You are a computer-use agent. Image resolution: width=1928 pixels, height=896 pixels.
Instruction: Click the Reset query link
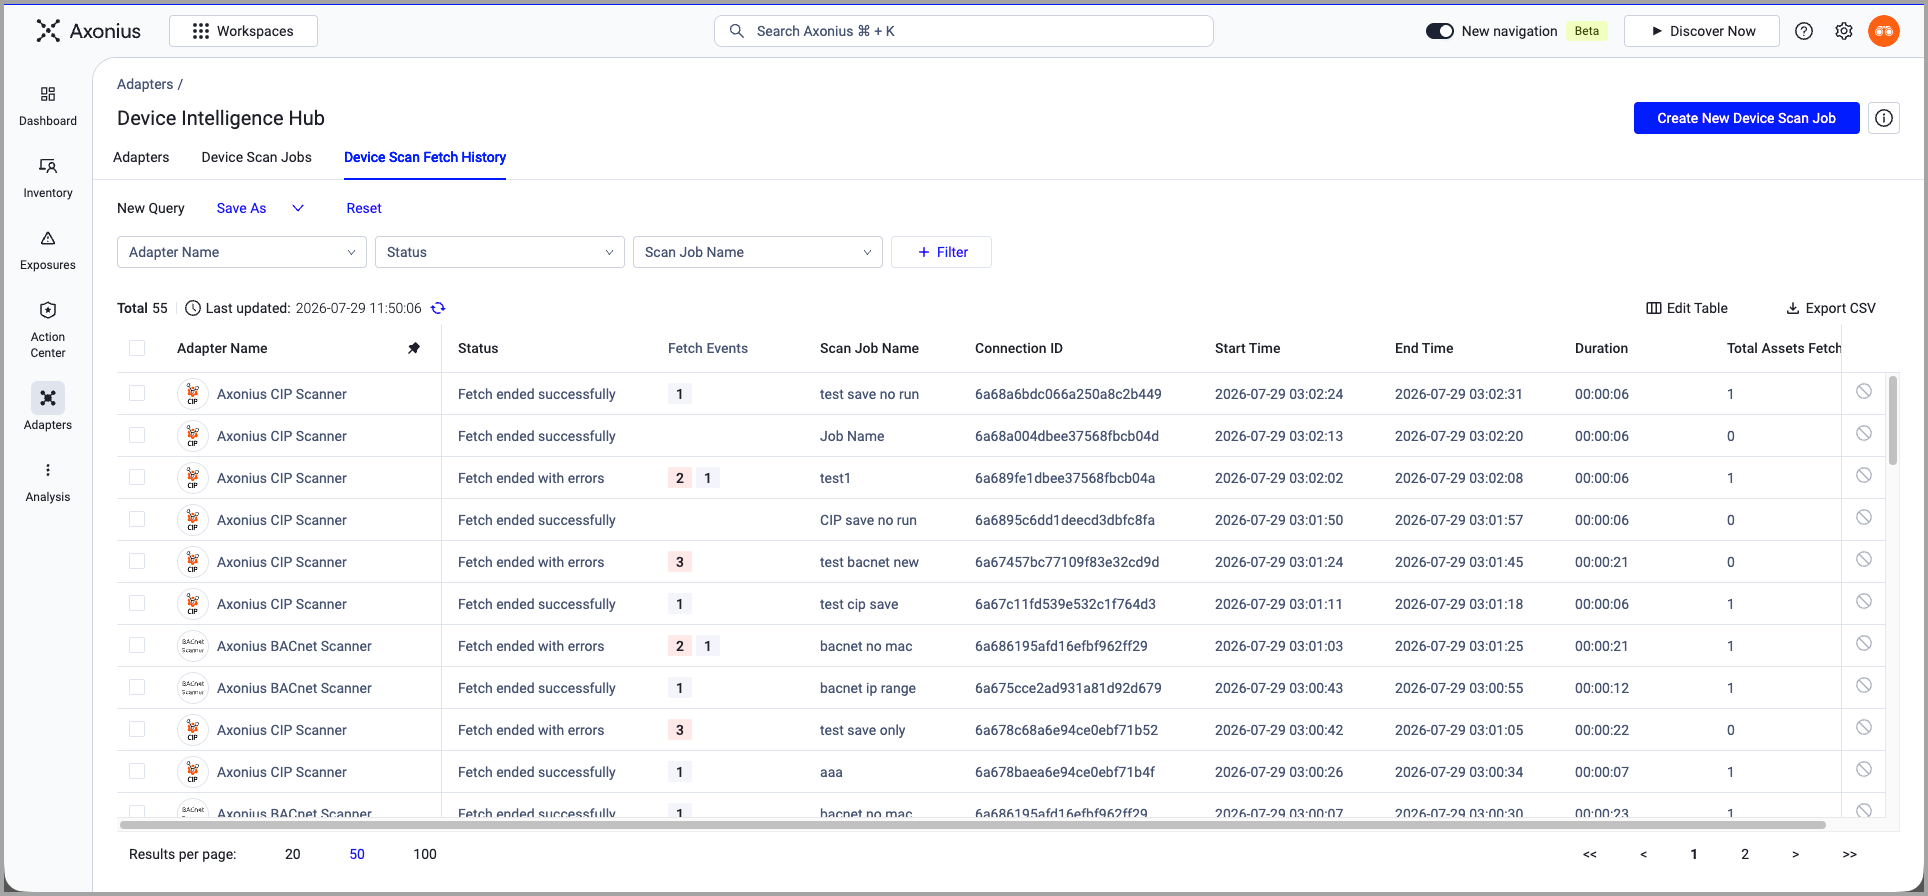364,208
